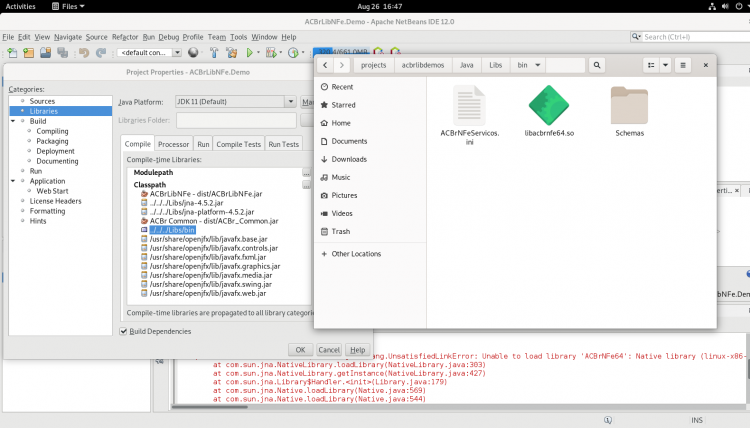The height and width of the screenshot is (428, 750).
Task: Open the Files menu in top bar
Action: pyautogui.click(x=68, y=6)
